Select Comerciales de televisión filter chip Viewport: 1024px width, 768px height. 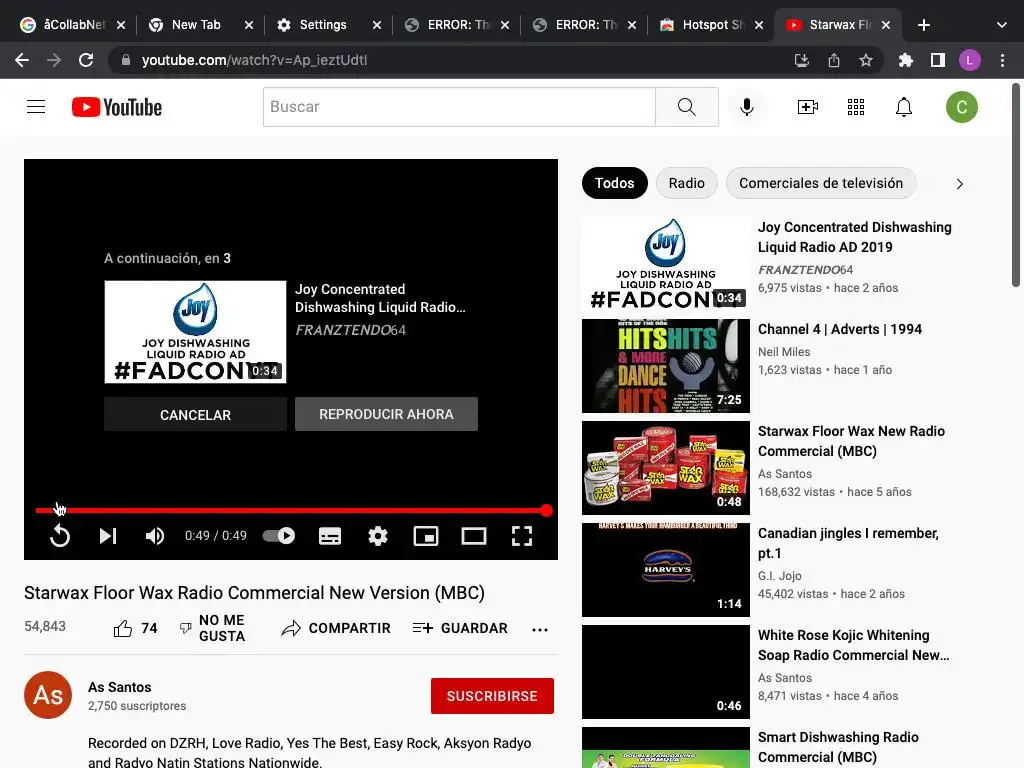click(x=821, y=183)
